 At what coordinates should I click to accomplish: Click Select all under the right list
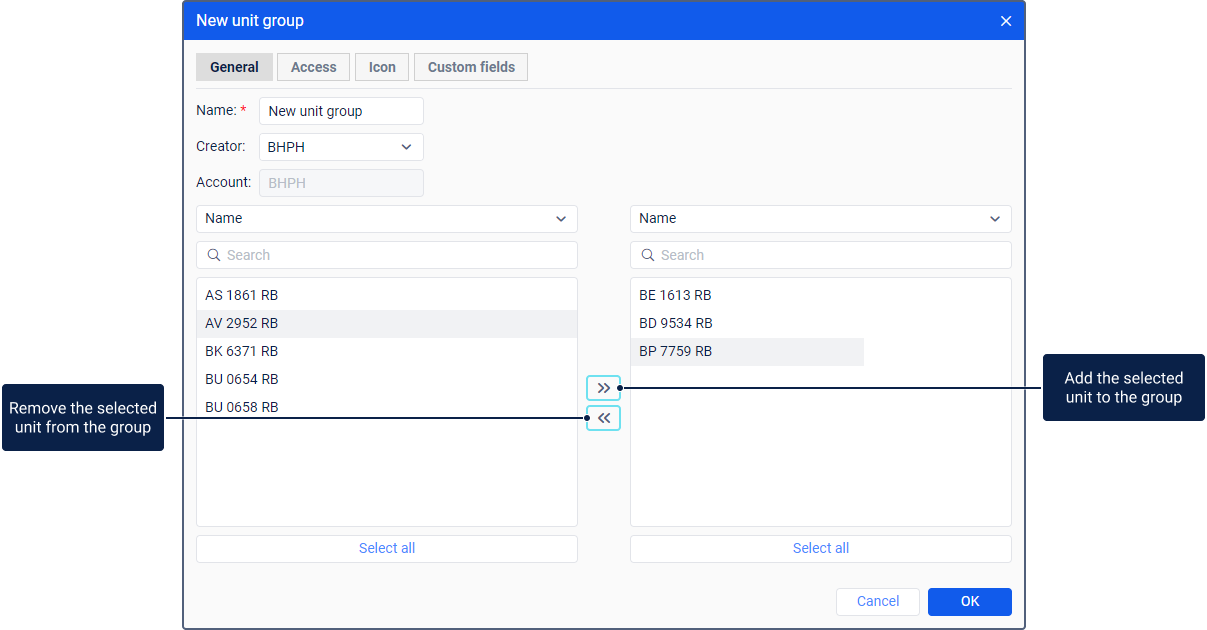[x=821, y=549]
